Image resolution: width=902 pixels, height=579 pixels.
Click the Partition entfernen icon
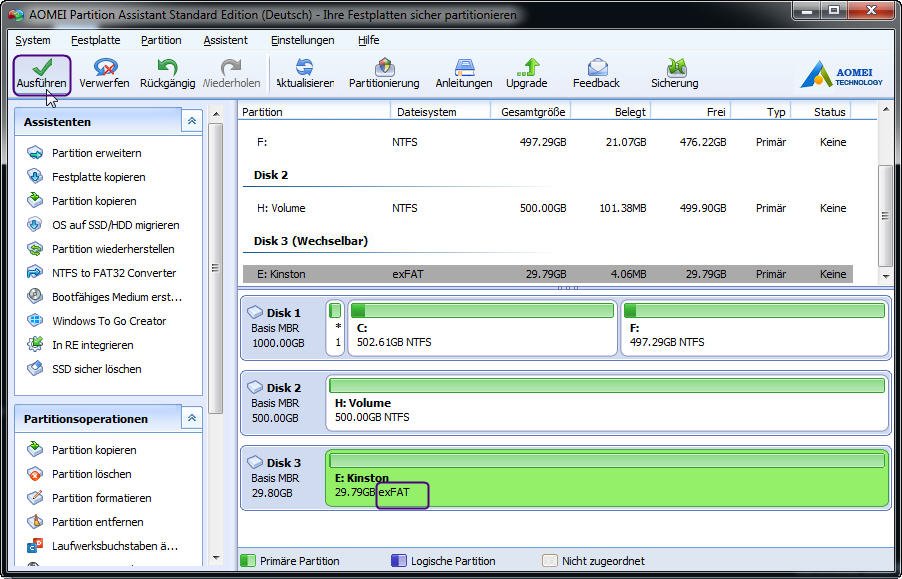(x=35, y=522)
